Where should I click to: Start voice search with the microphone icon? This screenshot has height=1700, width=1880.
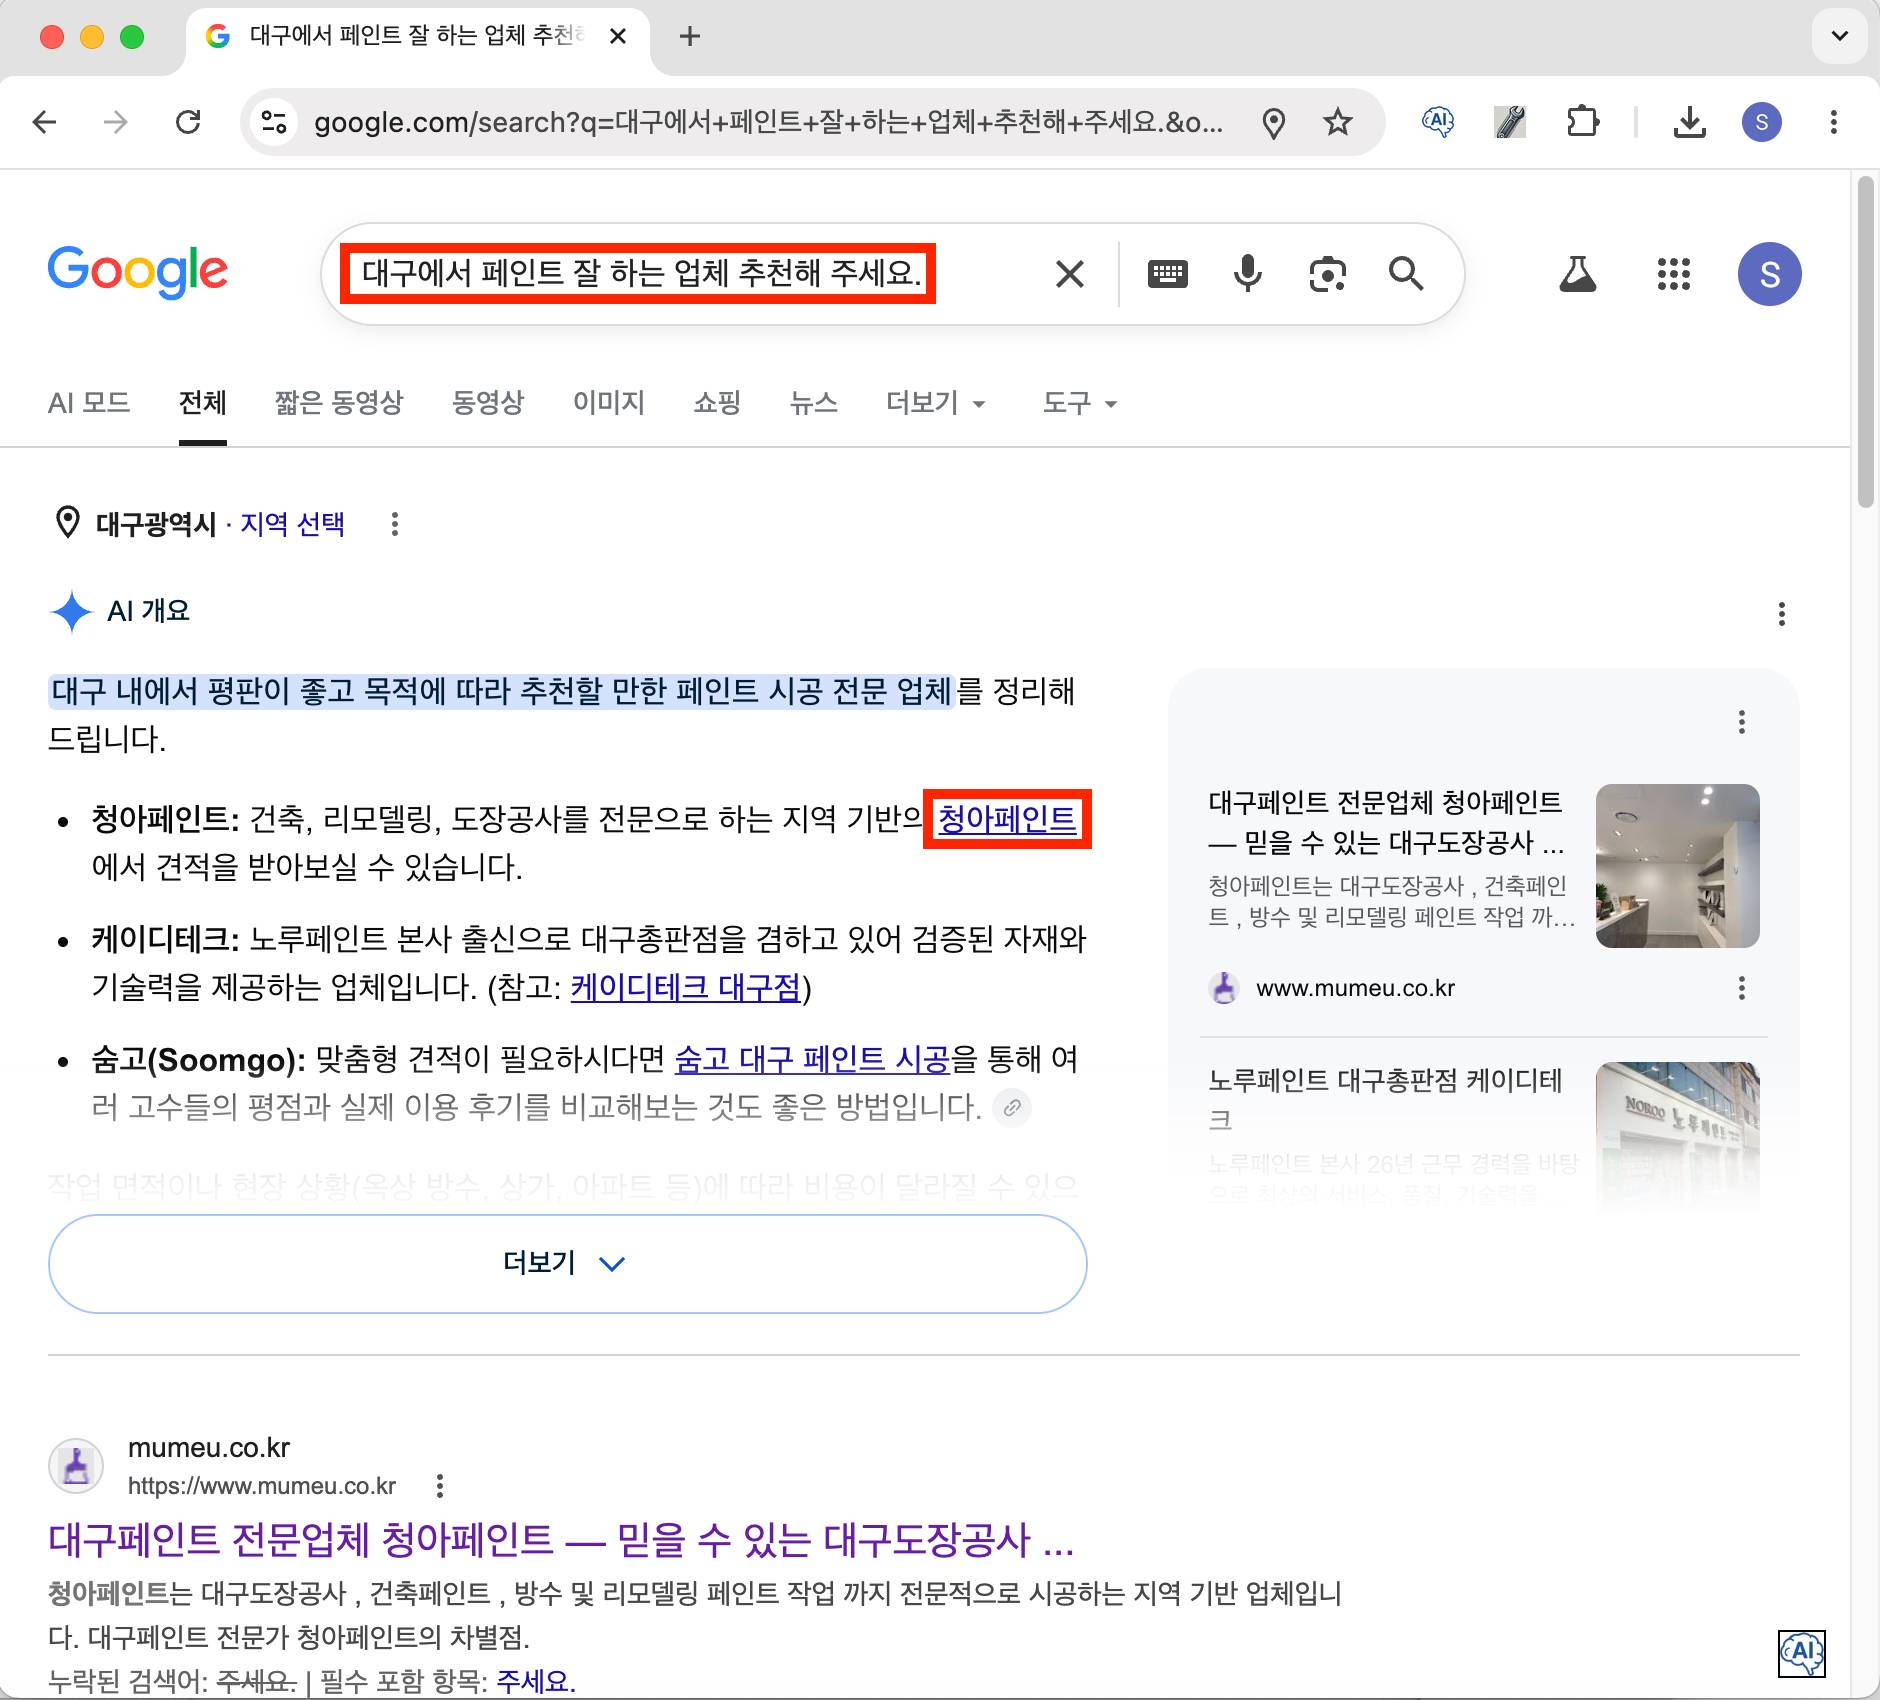coord(1247,273)
